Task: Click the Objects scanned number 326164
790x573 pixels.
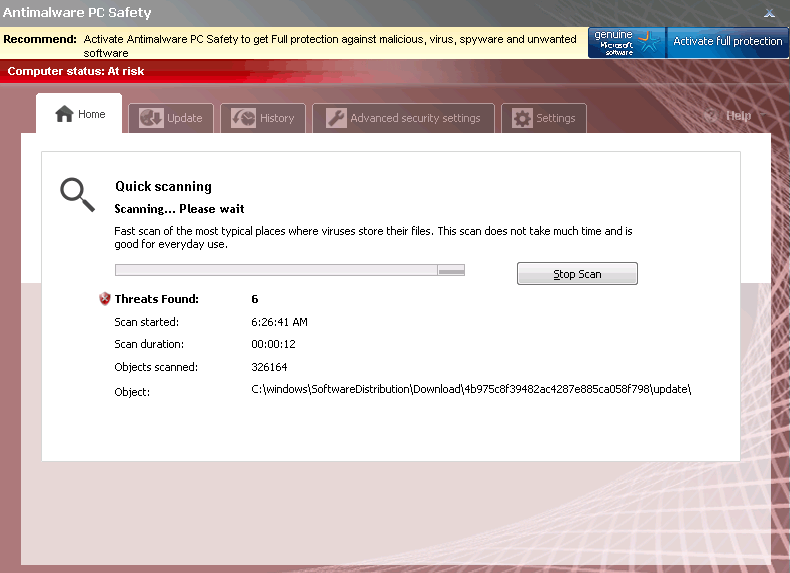Action: [x=269, y=367]
